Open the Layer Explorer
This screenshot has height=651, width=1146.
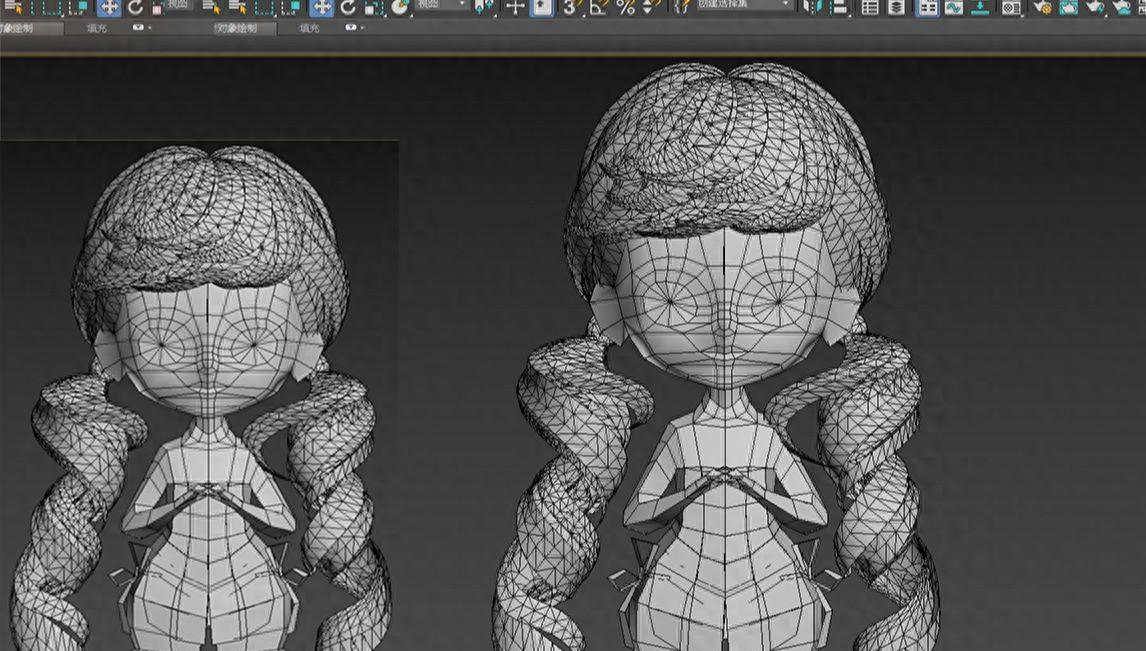coord(897,7)
